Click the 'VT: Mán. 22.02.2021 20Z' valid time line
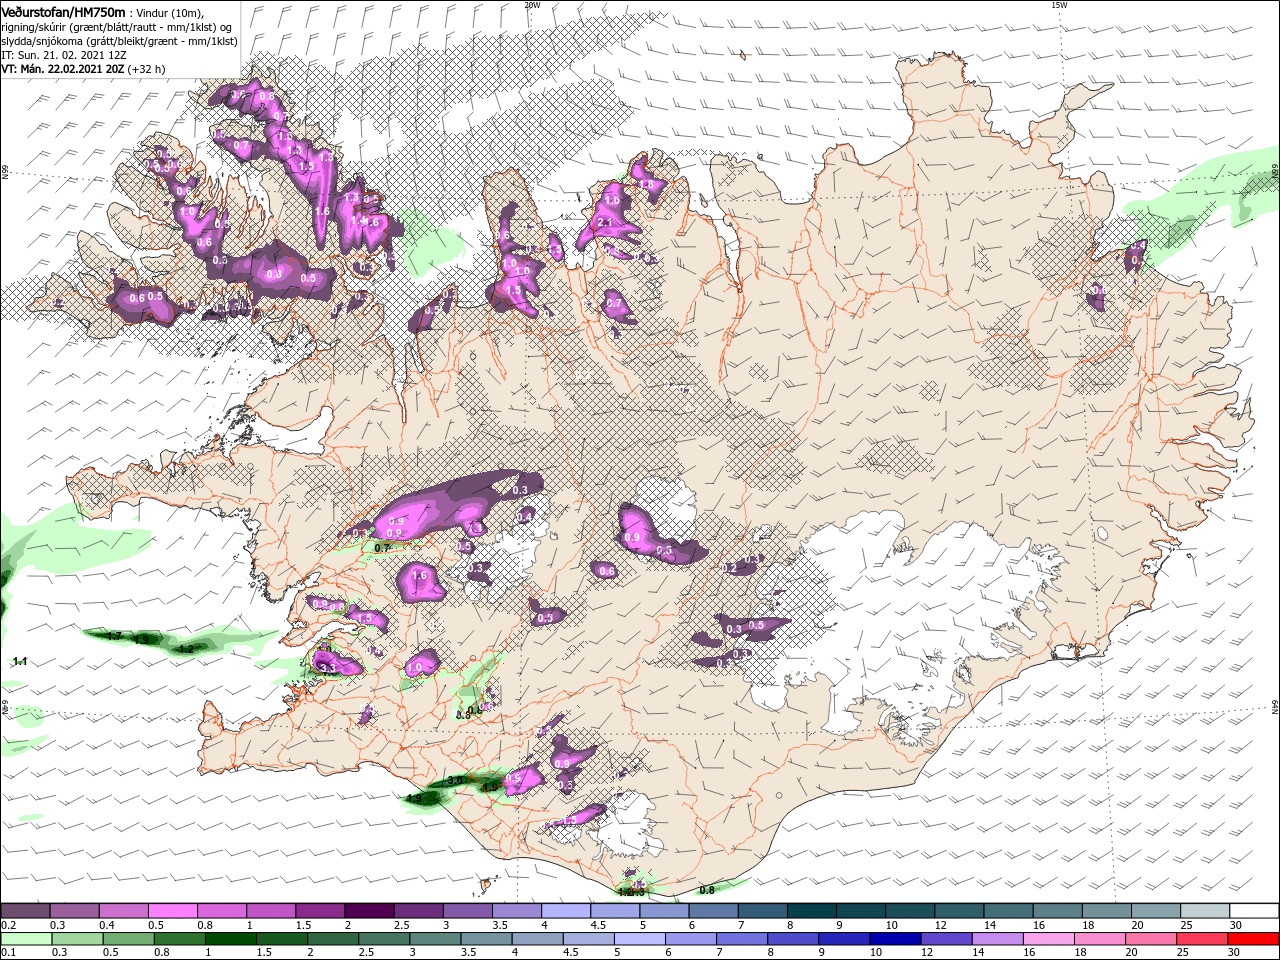Screen dimensions: 1280x960 [62, 69]
